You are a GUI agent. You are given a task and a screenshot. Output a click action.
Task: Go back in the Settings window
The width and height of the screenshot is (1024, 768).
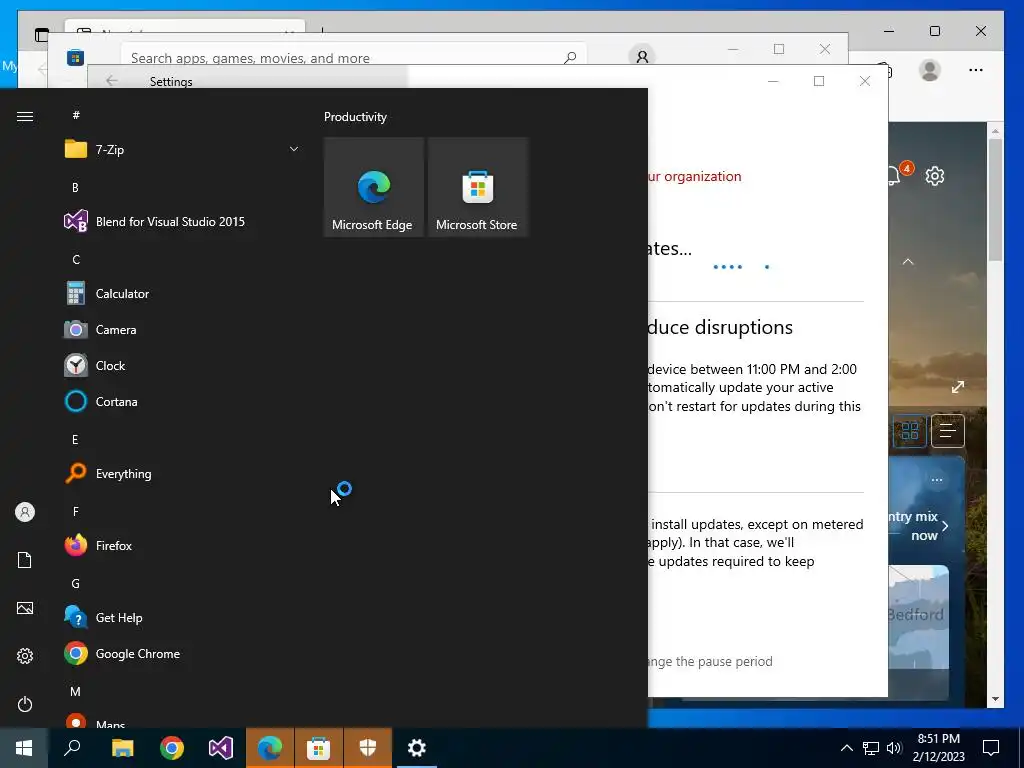pos(112,80)
